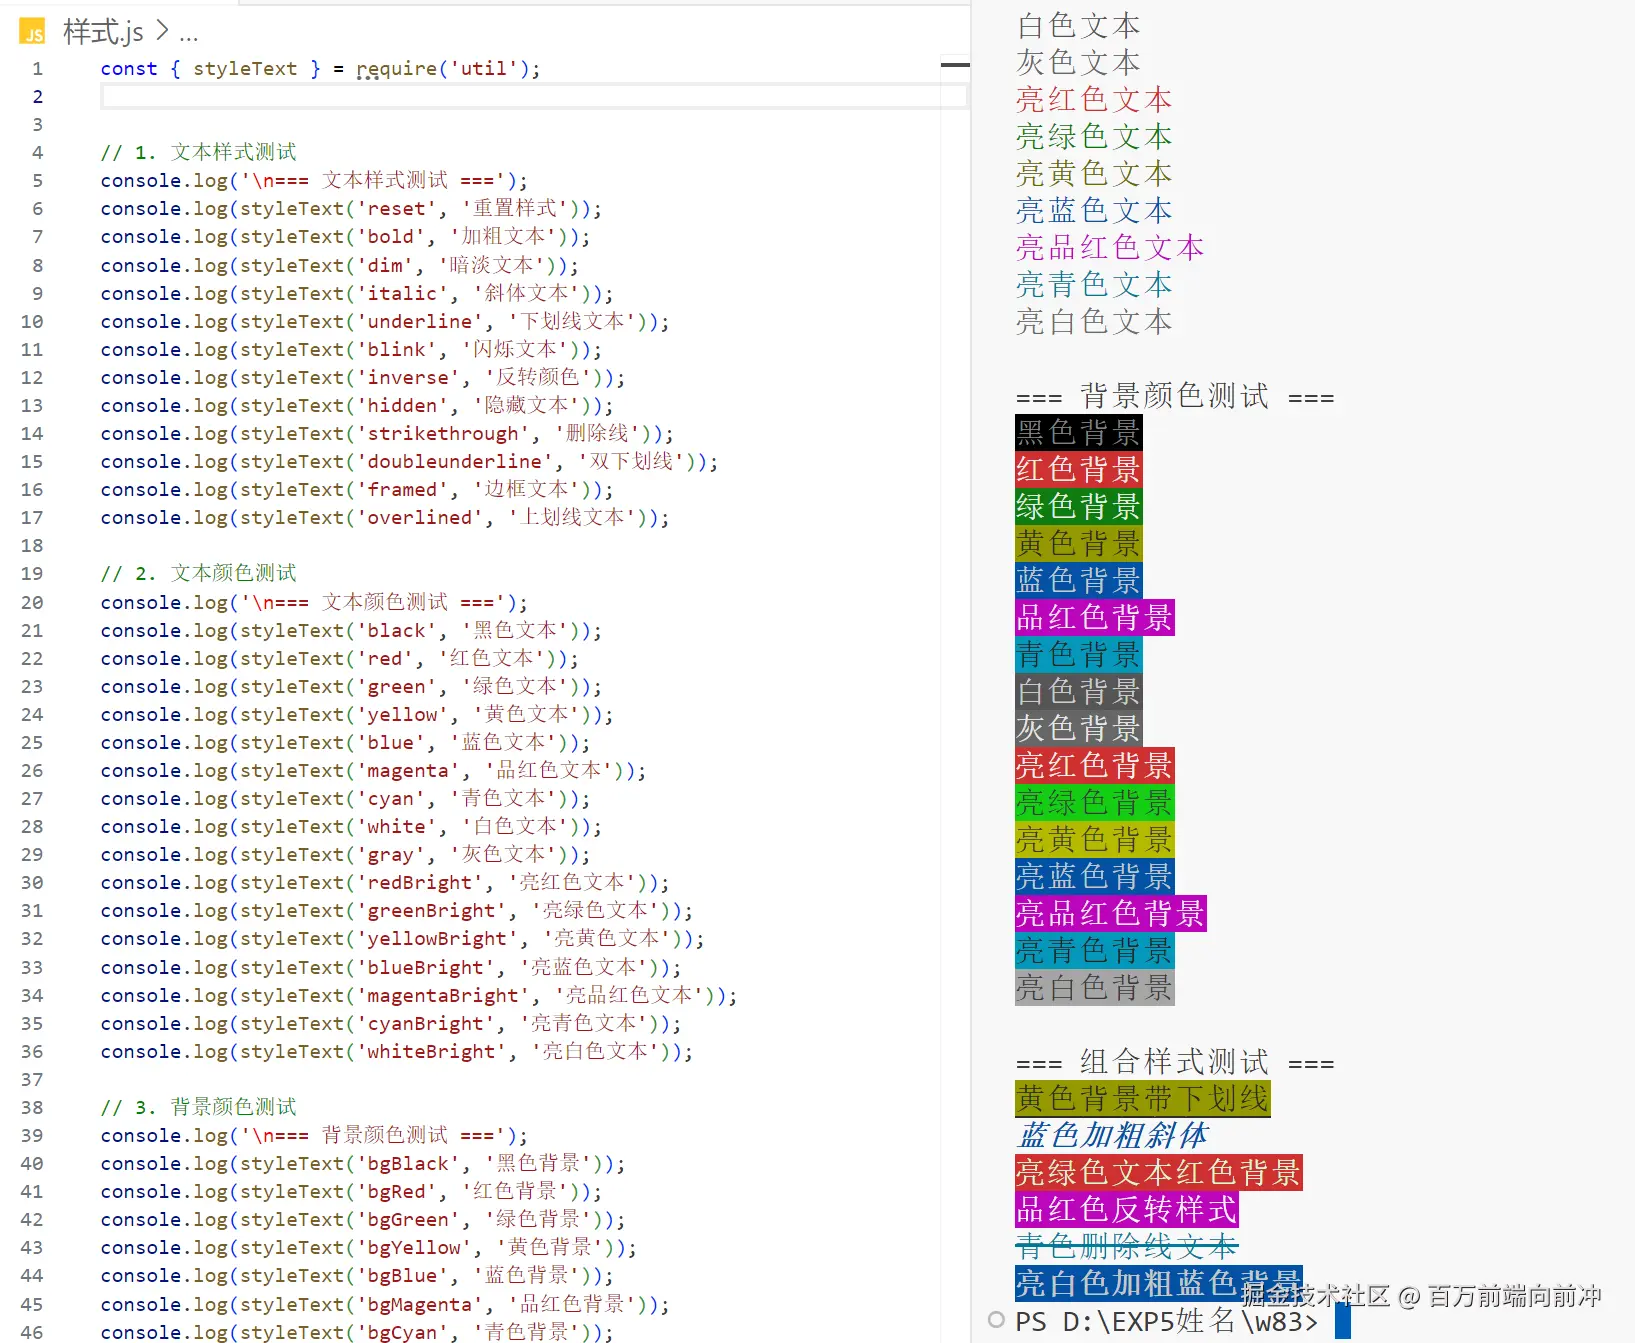This screenshot has height=1343, width=1635.
Task: Click the comment '// 3. 背景颜色测试'
Action: [x=198, y=1107]
